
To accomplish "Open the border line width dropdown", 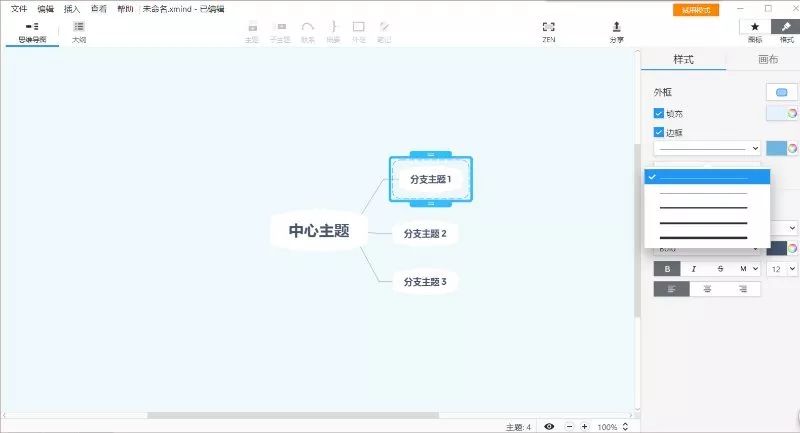I will click(x=707, y=148).
